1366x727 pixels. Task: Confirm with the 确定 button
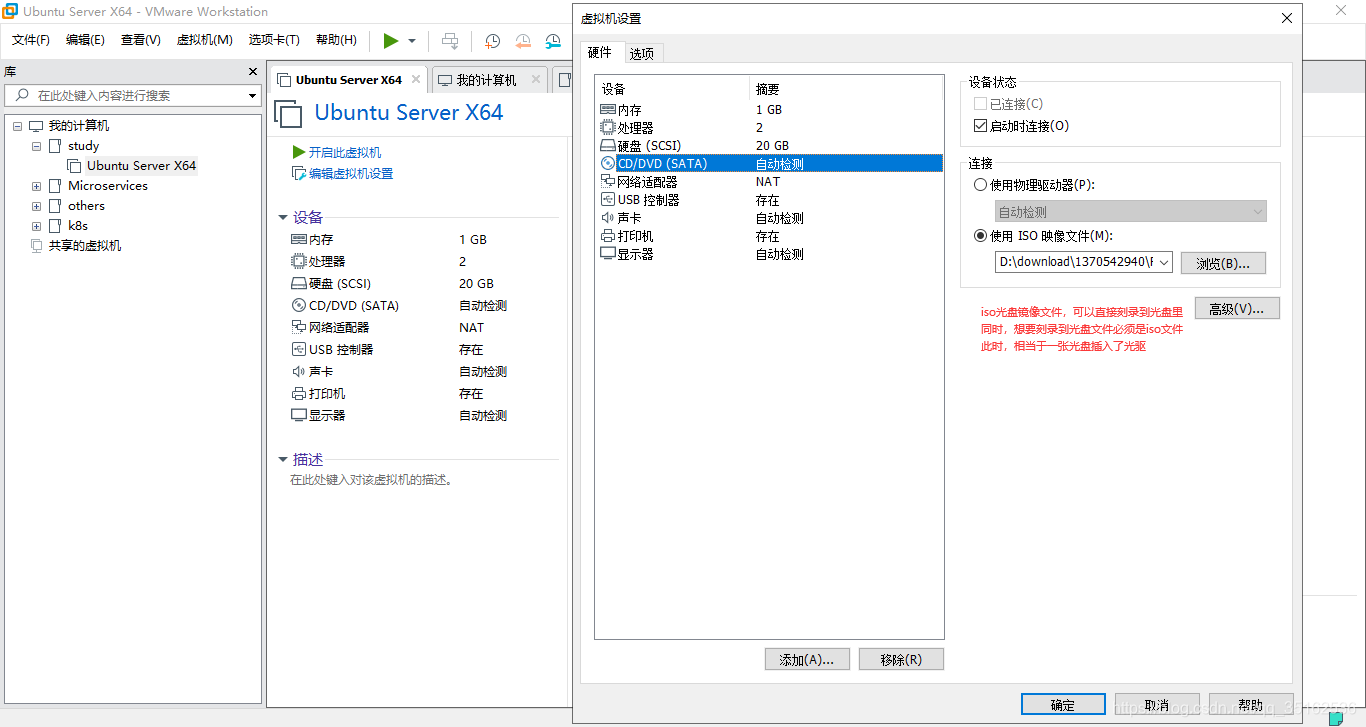[1063, 705]
